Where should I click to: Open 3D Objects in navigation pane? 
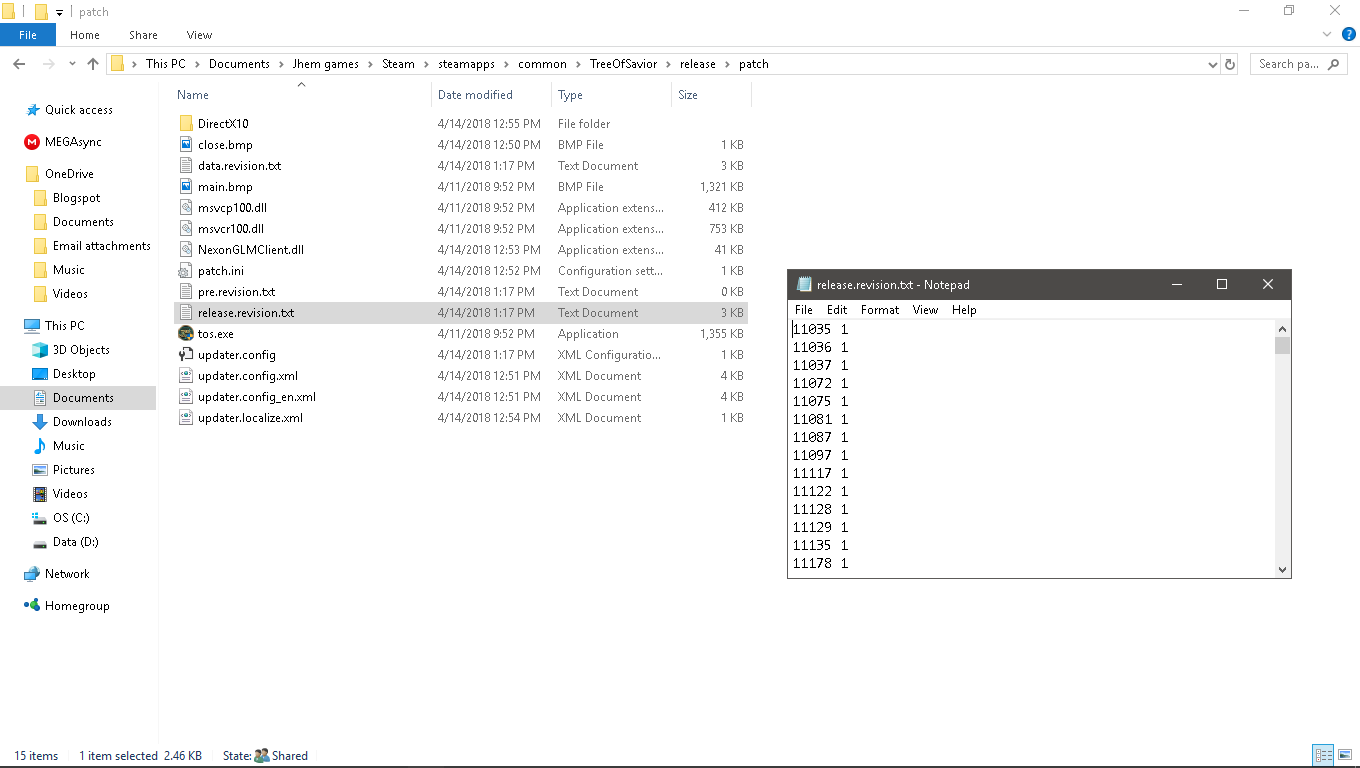[x=80, y=350]
